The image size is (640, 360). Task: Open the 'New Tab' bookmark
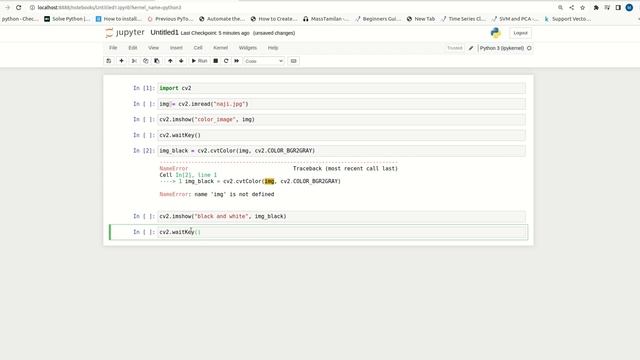(x=421, y=19)
